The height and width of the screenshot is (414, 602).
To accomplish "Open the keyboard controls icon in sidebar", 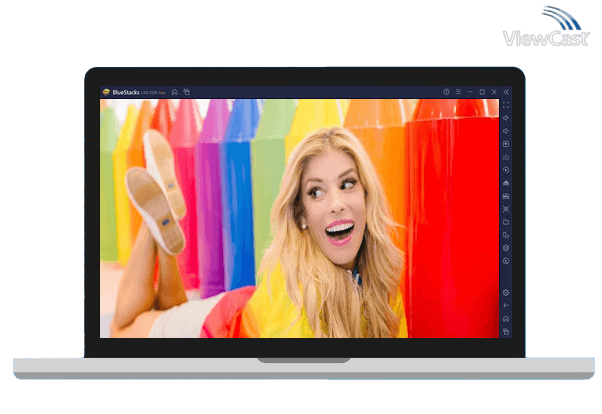I will coord(506,157).
